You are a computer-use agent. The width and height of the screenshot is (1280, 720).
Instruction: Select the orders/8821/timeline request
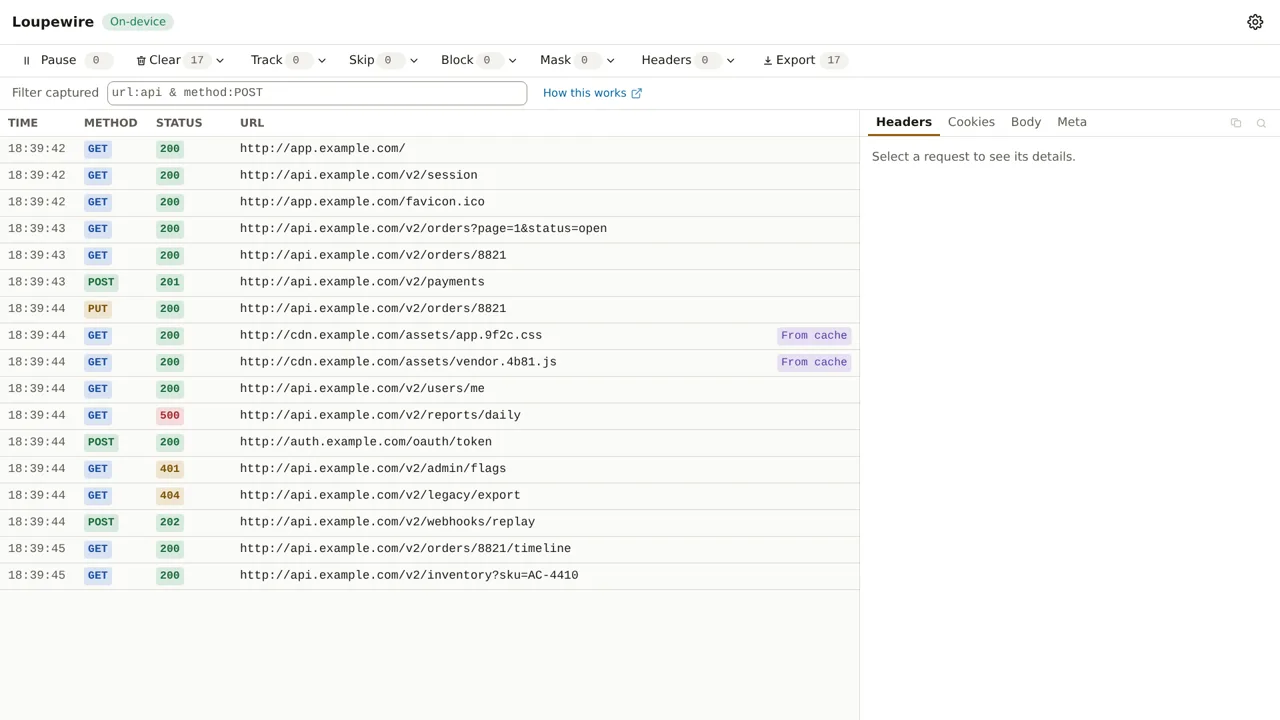(429, 549)
